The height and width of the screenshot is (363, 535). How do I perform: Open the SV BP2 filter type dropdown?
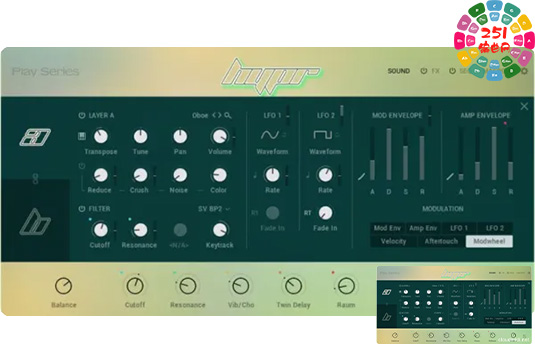pos(214,209)
